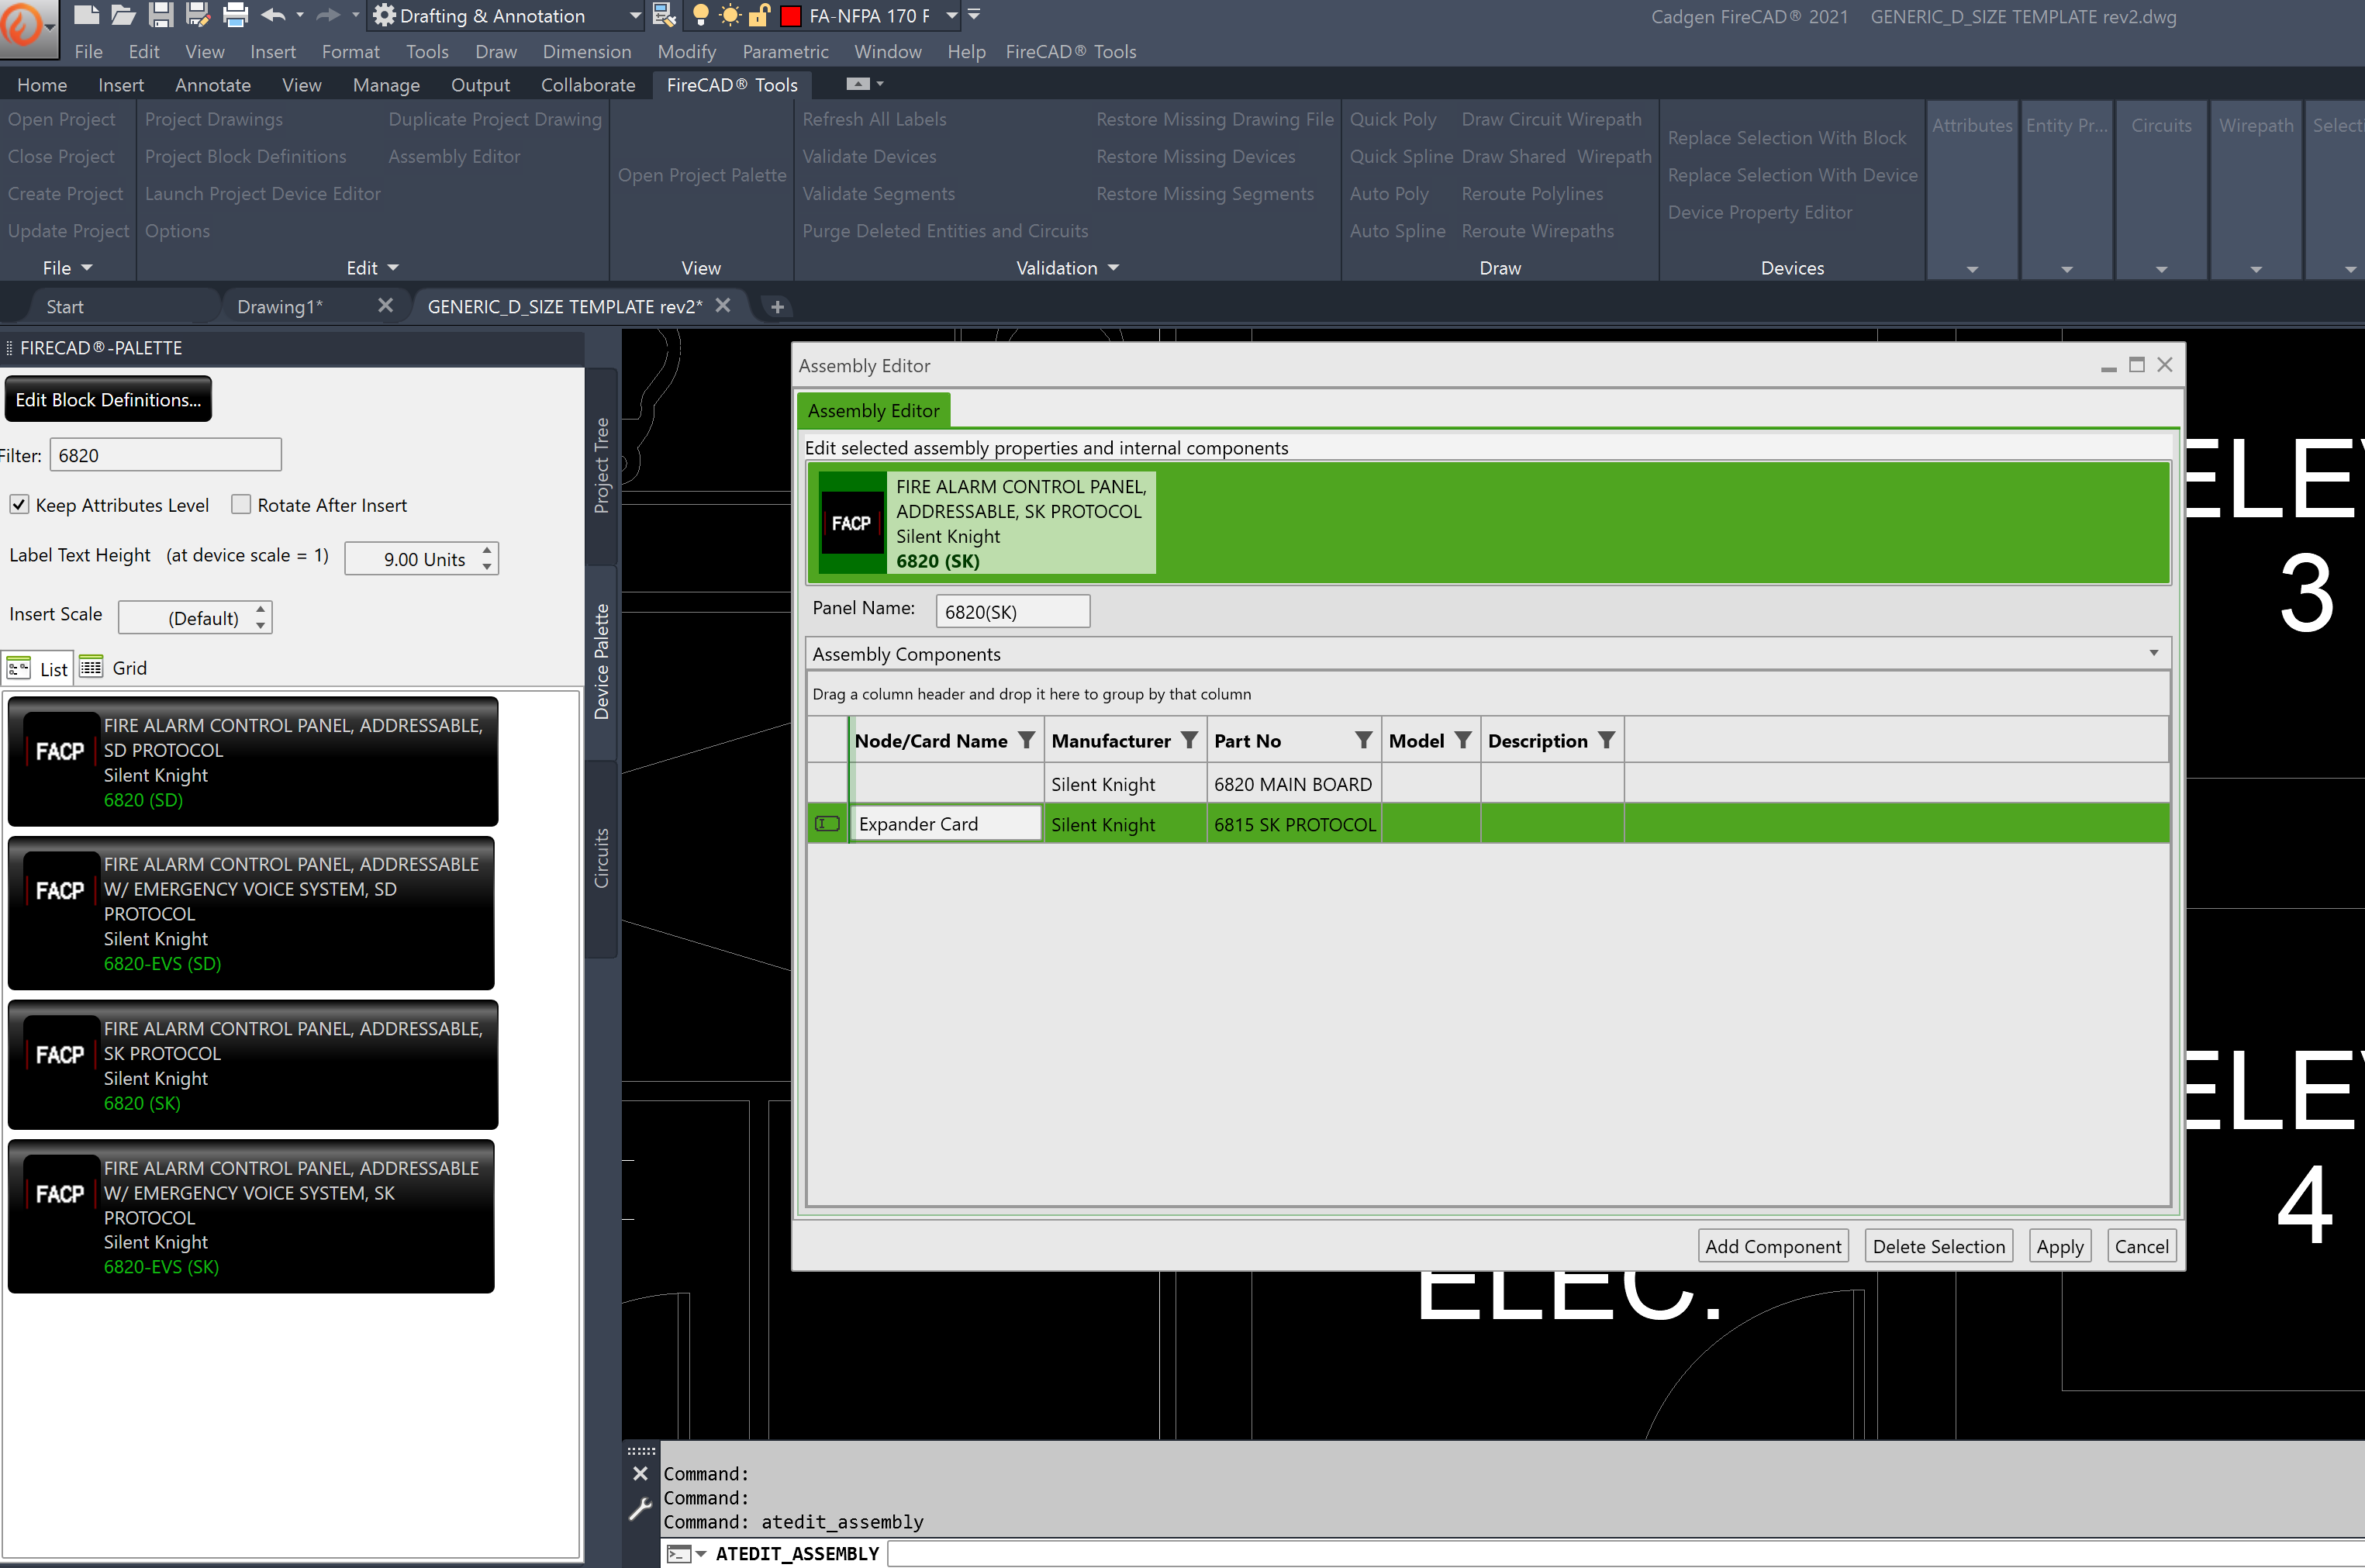Click Delete Selection button
This screenshot has height=1568, width=2365.
pyautogui.click(x=1938, y=1246)
